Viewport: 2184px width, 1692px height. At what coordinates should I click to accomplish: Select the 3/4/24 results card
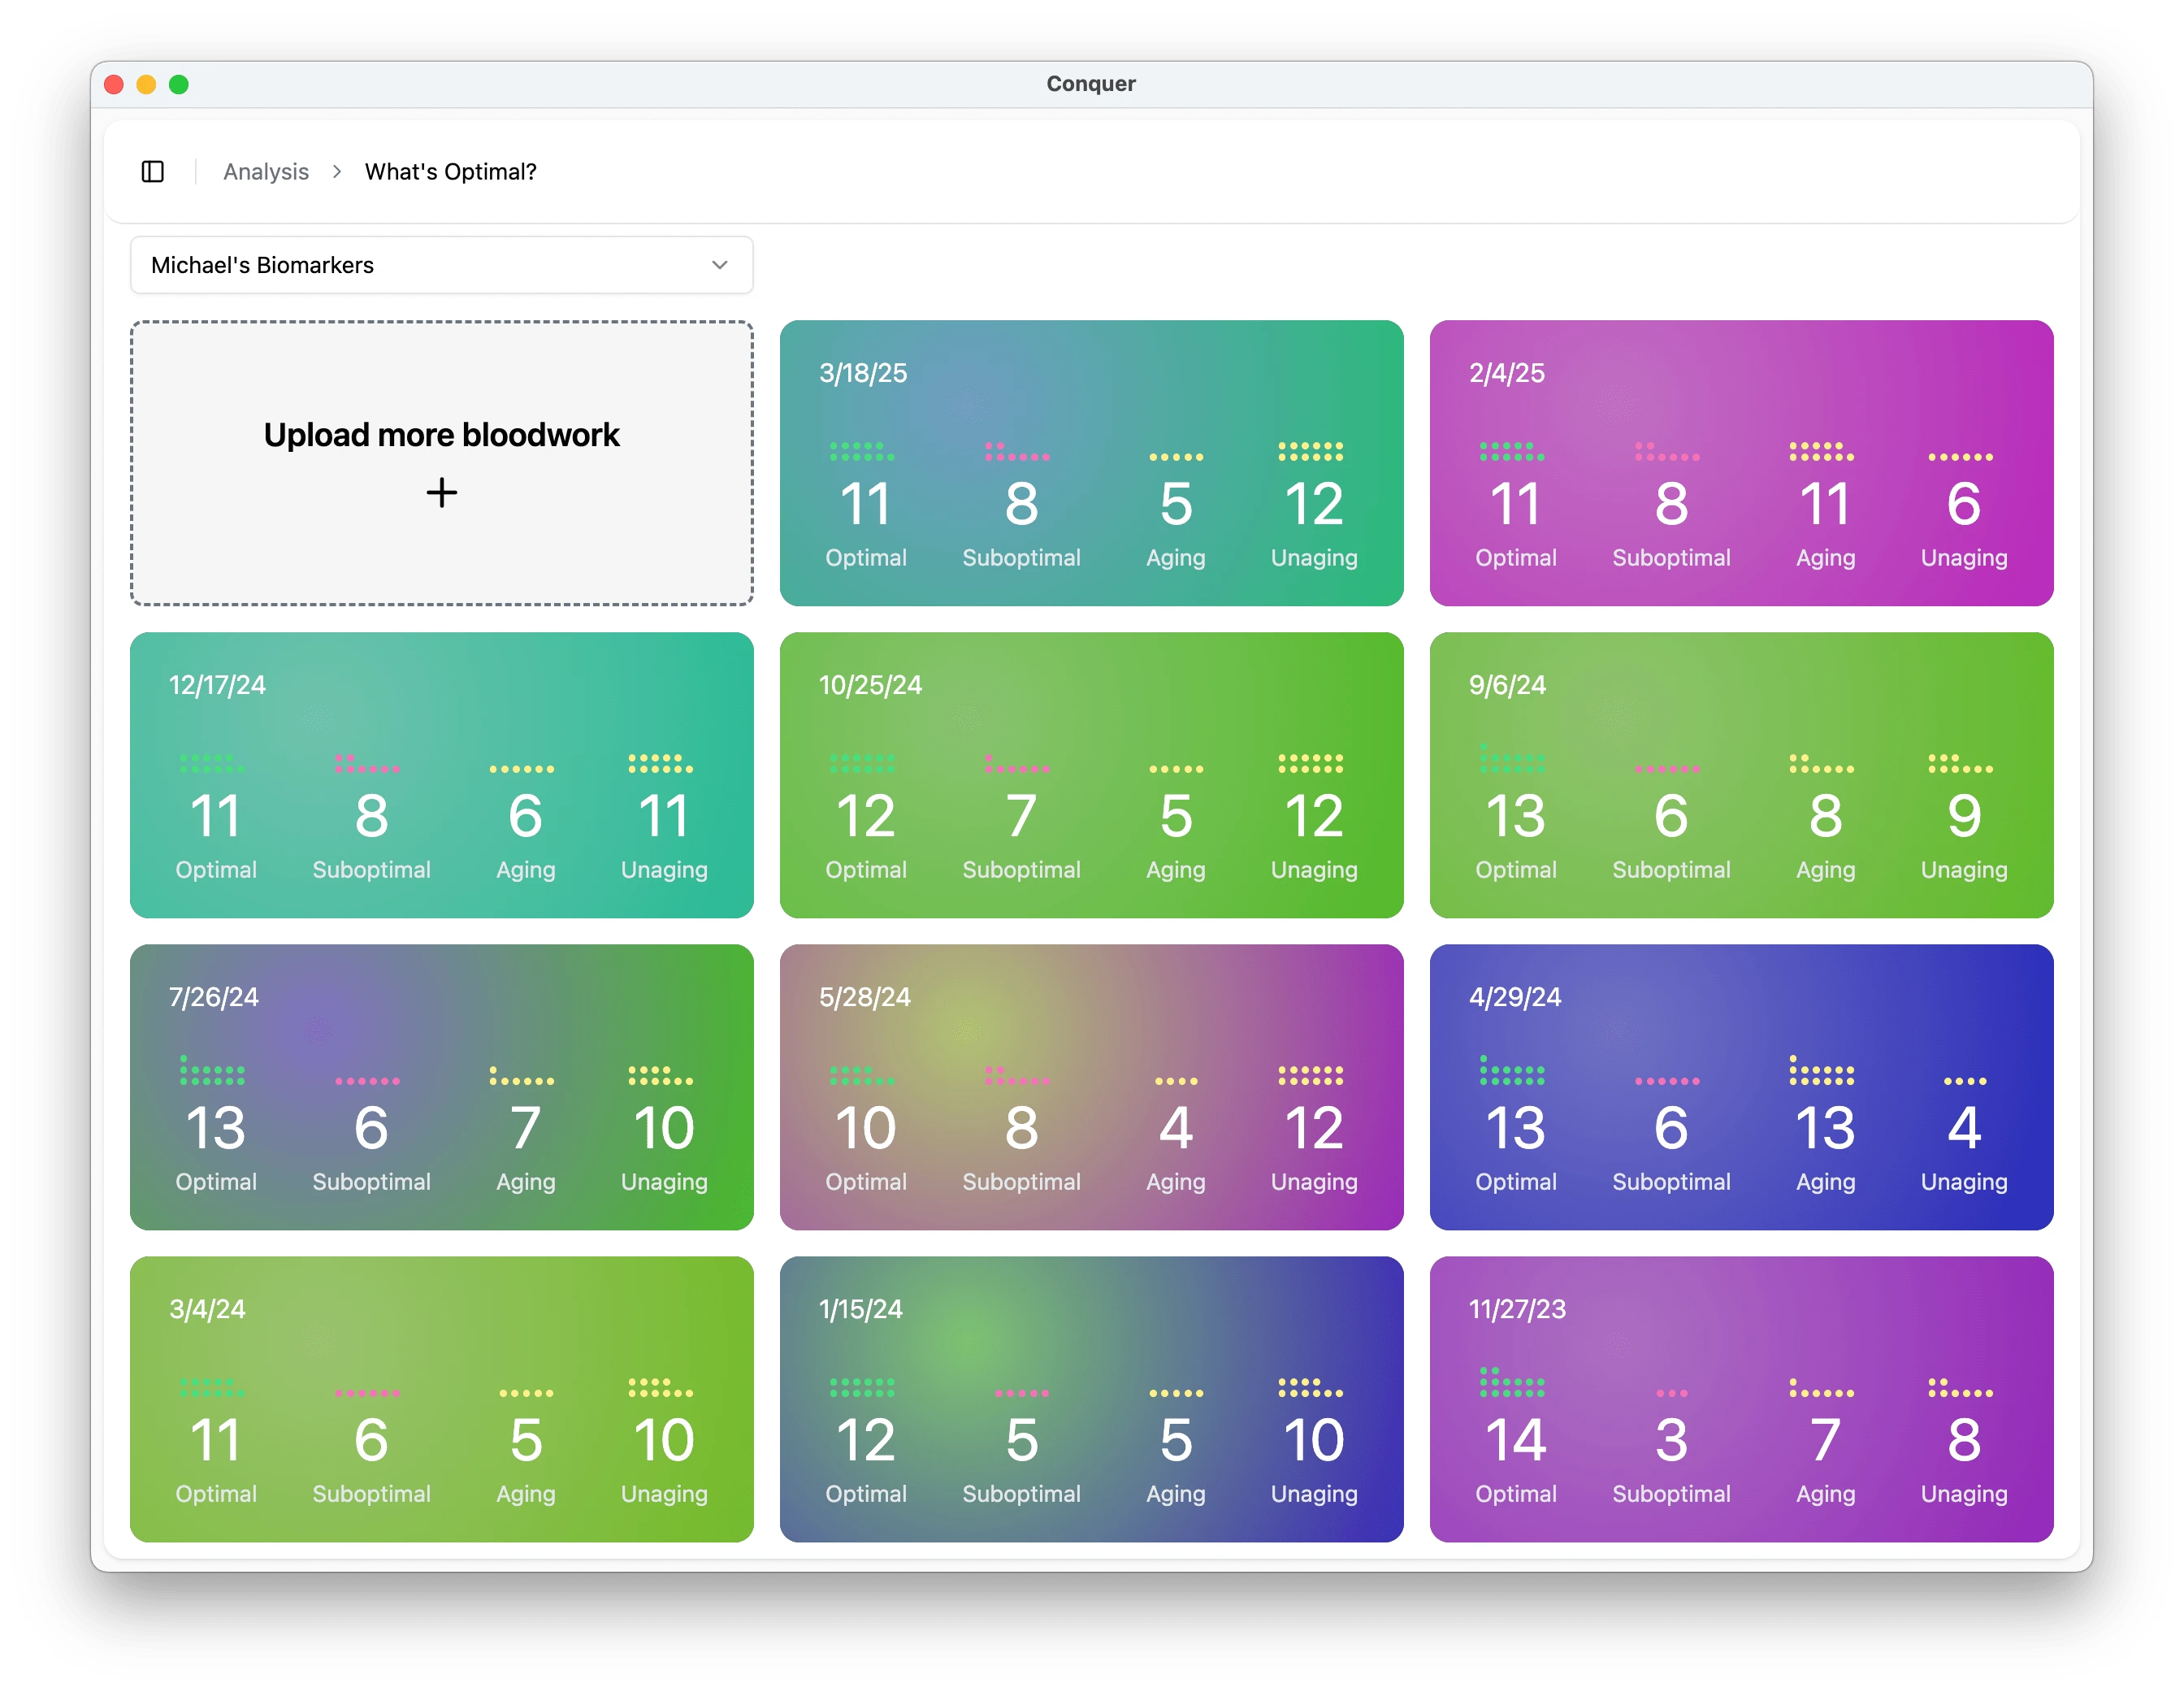441,1398
